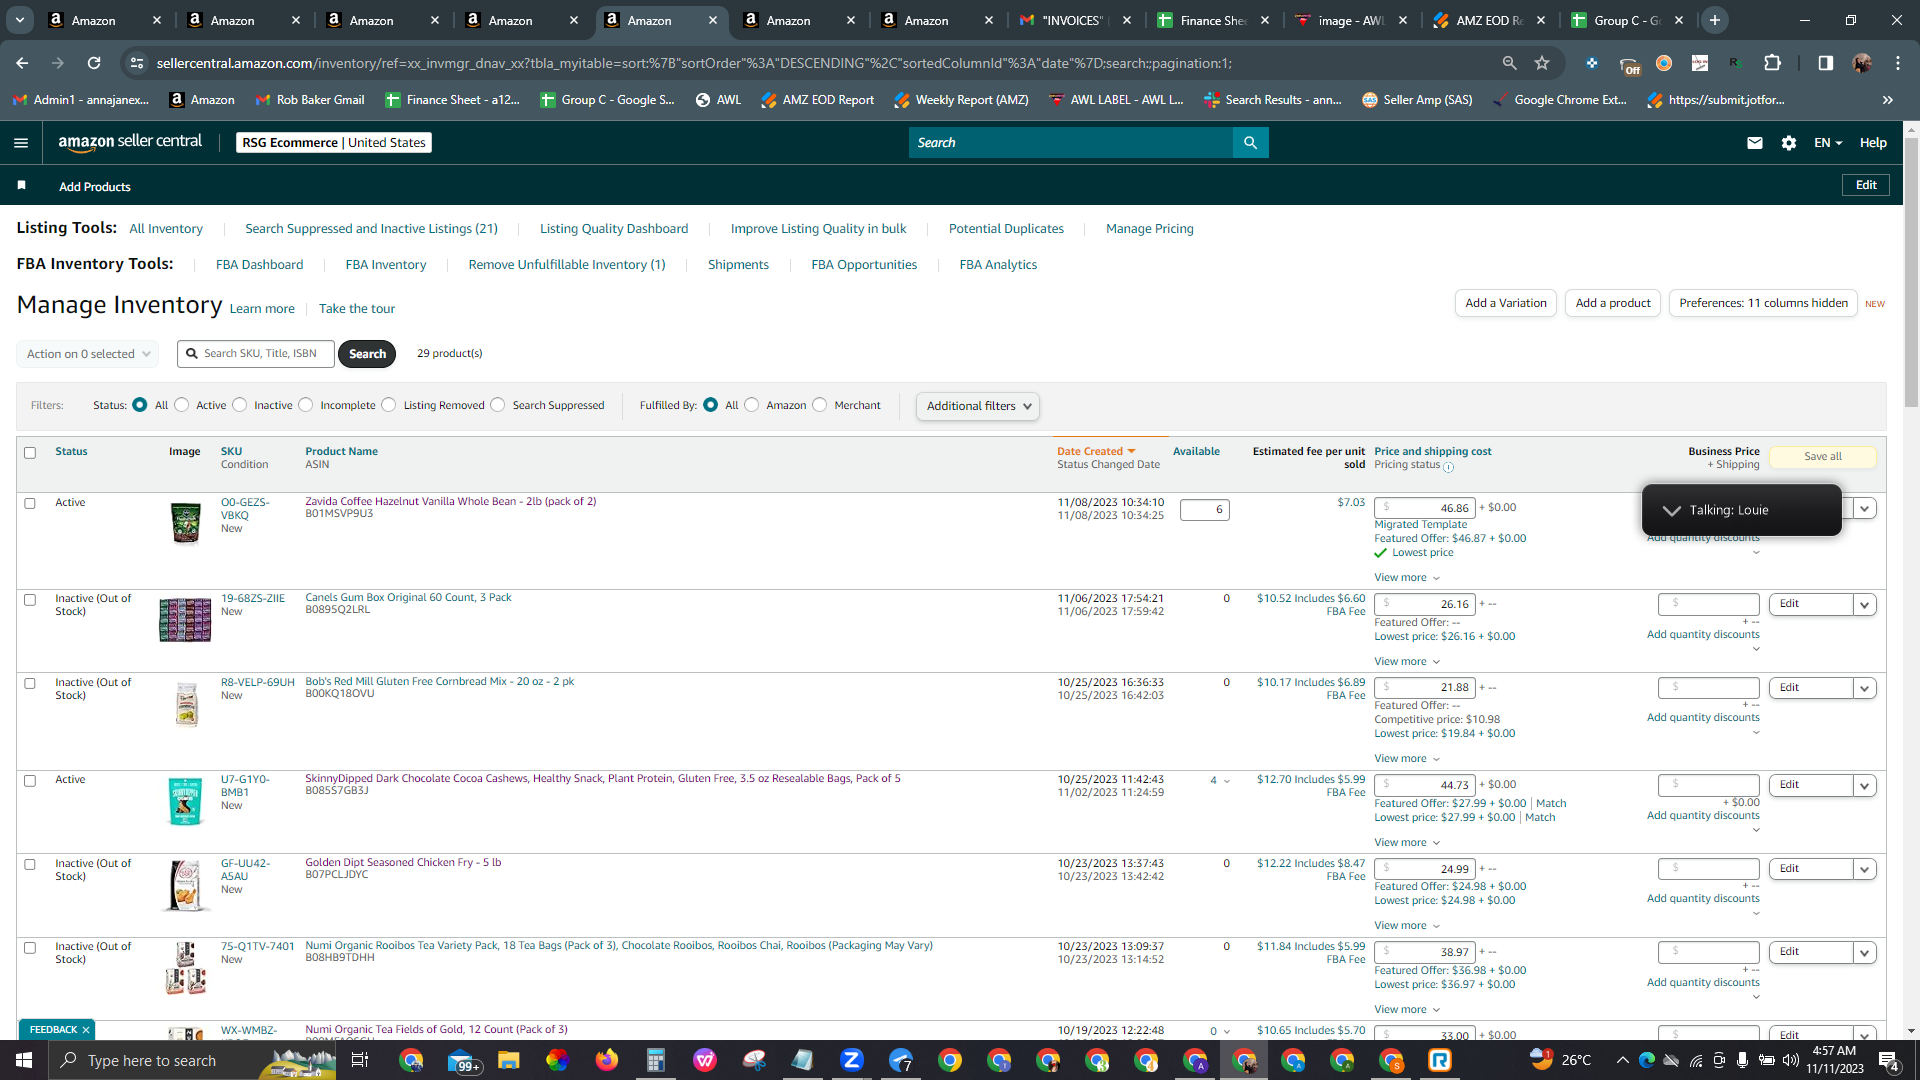Filter fulfilled by Amazon radio button

click(x=752, y=405)
